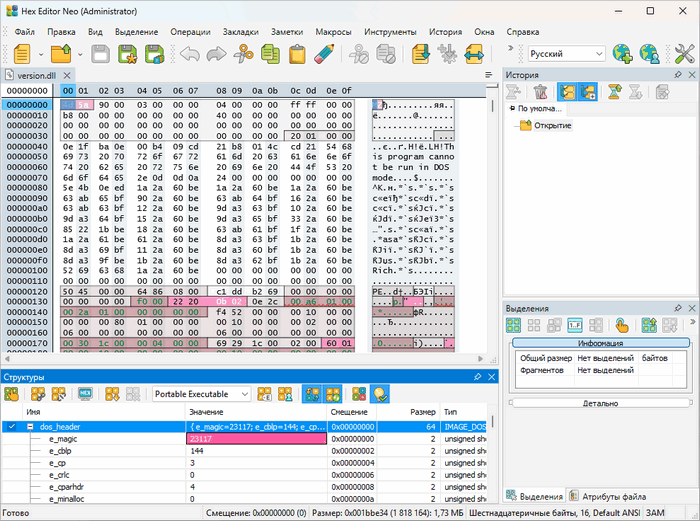
Task: Click the Paste clipboard icon
Action: (x=296, y=54)
